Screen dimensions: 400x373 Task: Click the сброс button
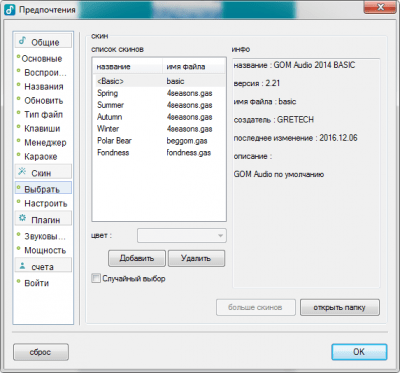tap(41, 352)
